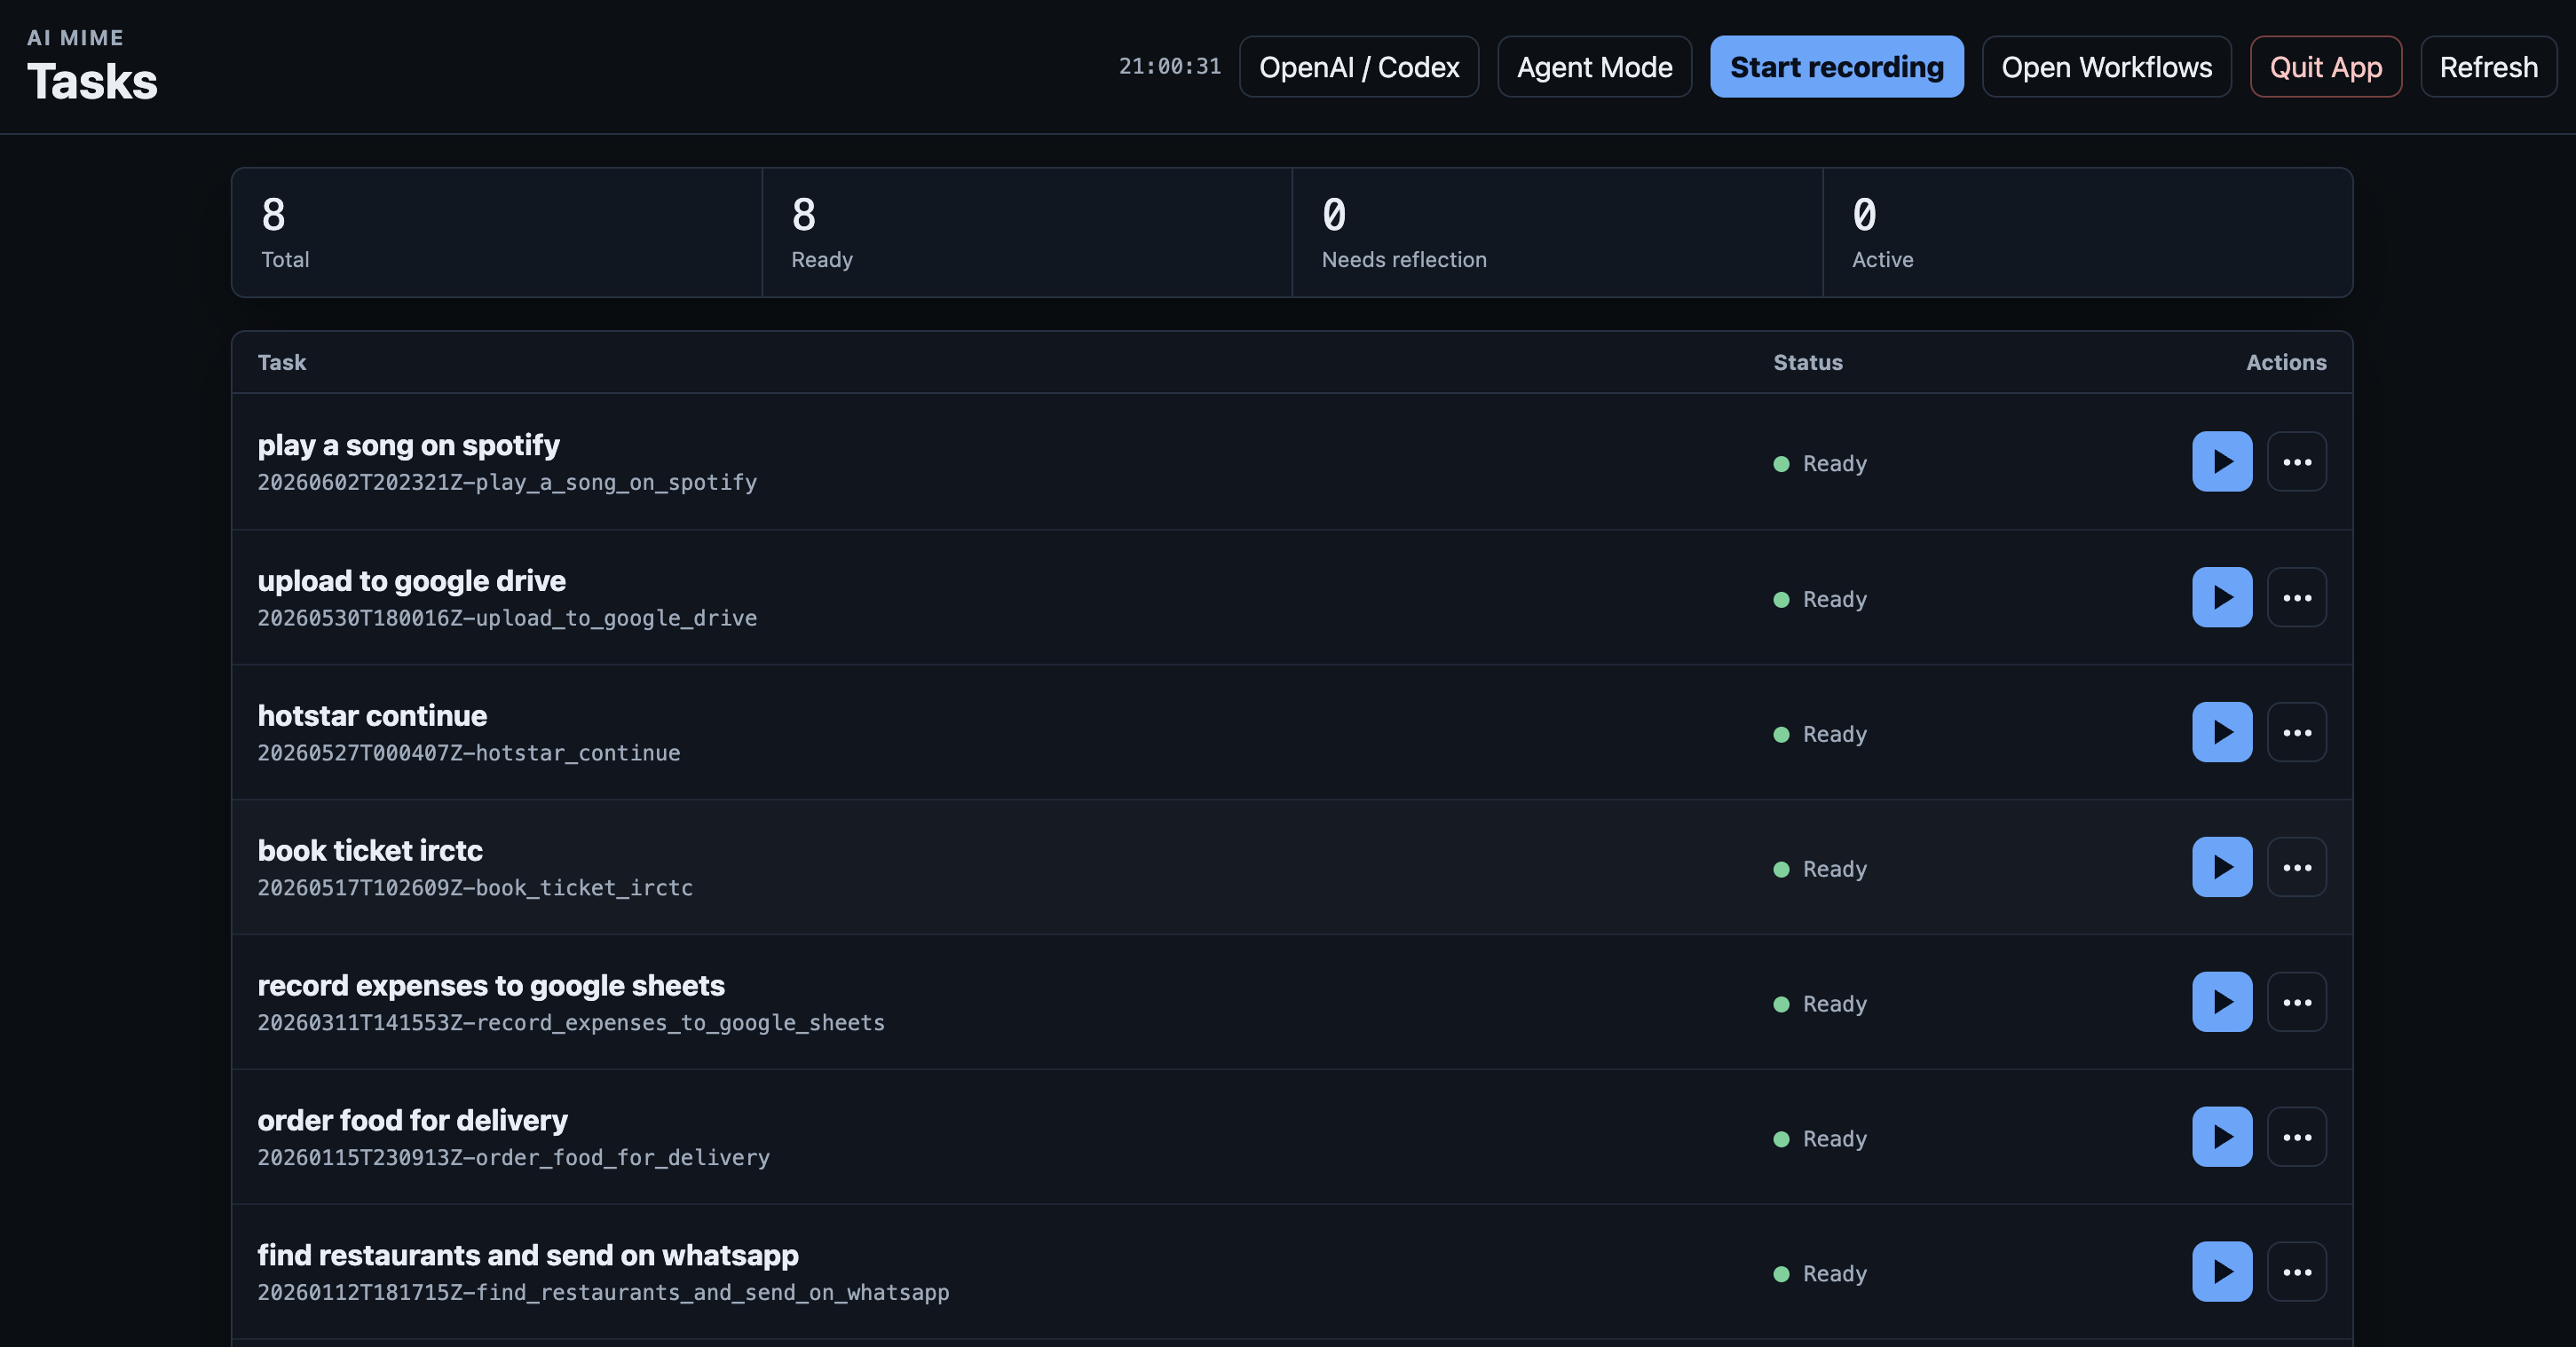Run the book ticket irctc task
The width and height of the screenshot is (2576, 1347).
(2222, 867)
